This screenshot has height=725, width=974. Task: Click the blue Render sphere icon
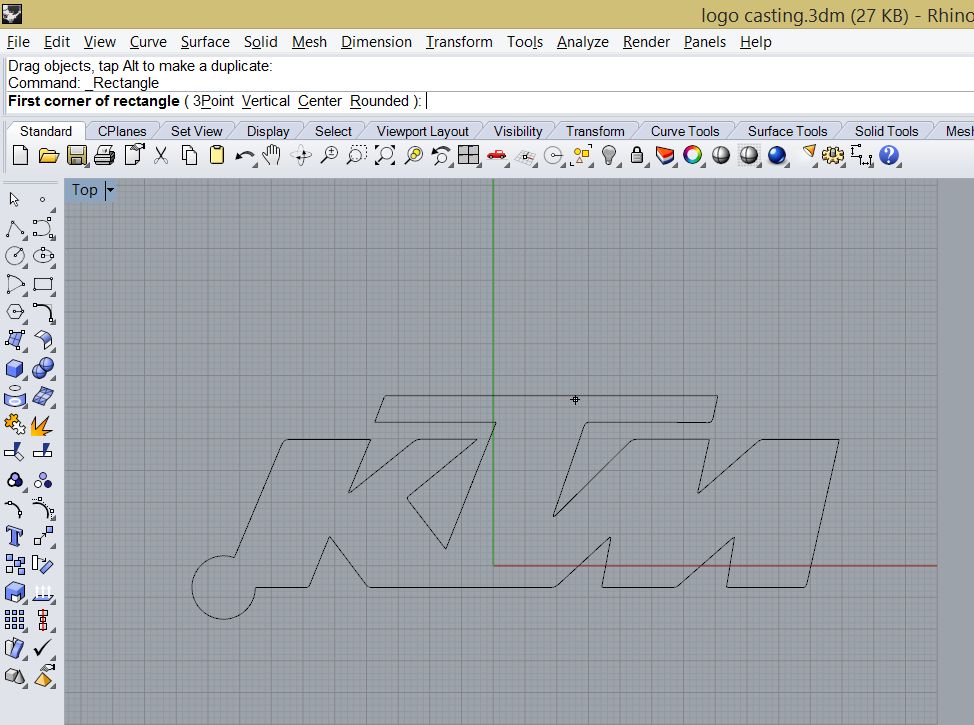(x=776, y=155)
